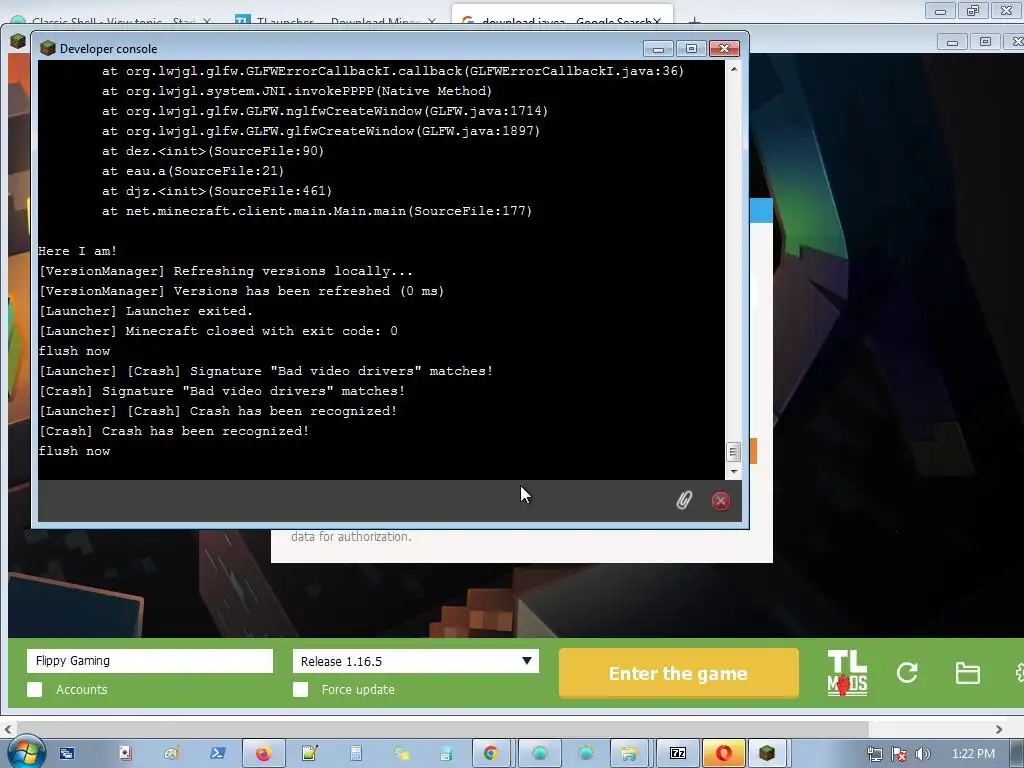
Task: Click the browser page horizontal scrollbar thumb
Action: (x=442, y=729)
